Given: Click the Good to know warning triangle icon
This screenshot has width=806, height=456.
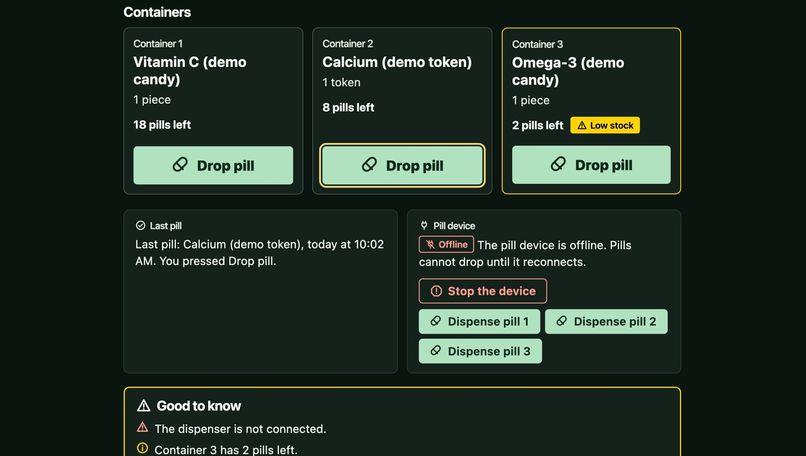Looking at the screenshot, I should tap(143, 406).
